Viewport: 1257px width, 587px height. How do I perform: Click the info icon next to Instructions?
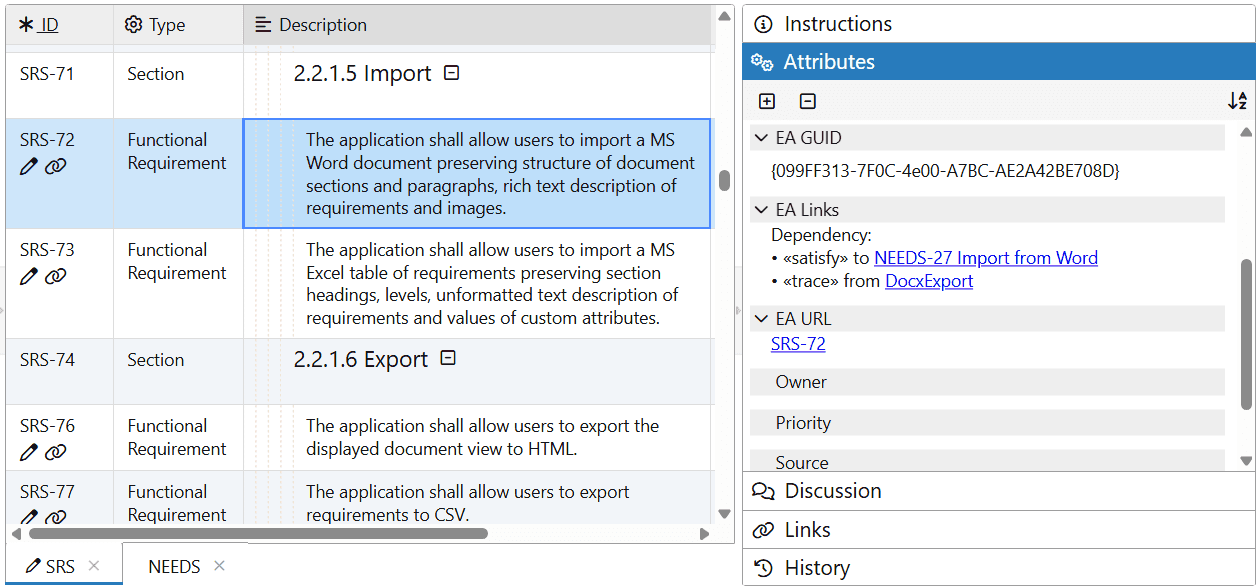point(765,23)
